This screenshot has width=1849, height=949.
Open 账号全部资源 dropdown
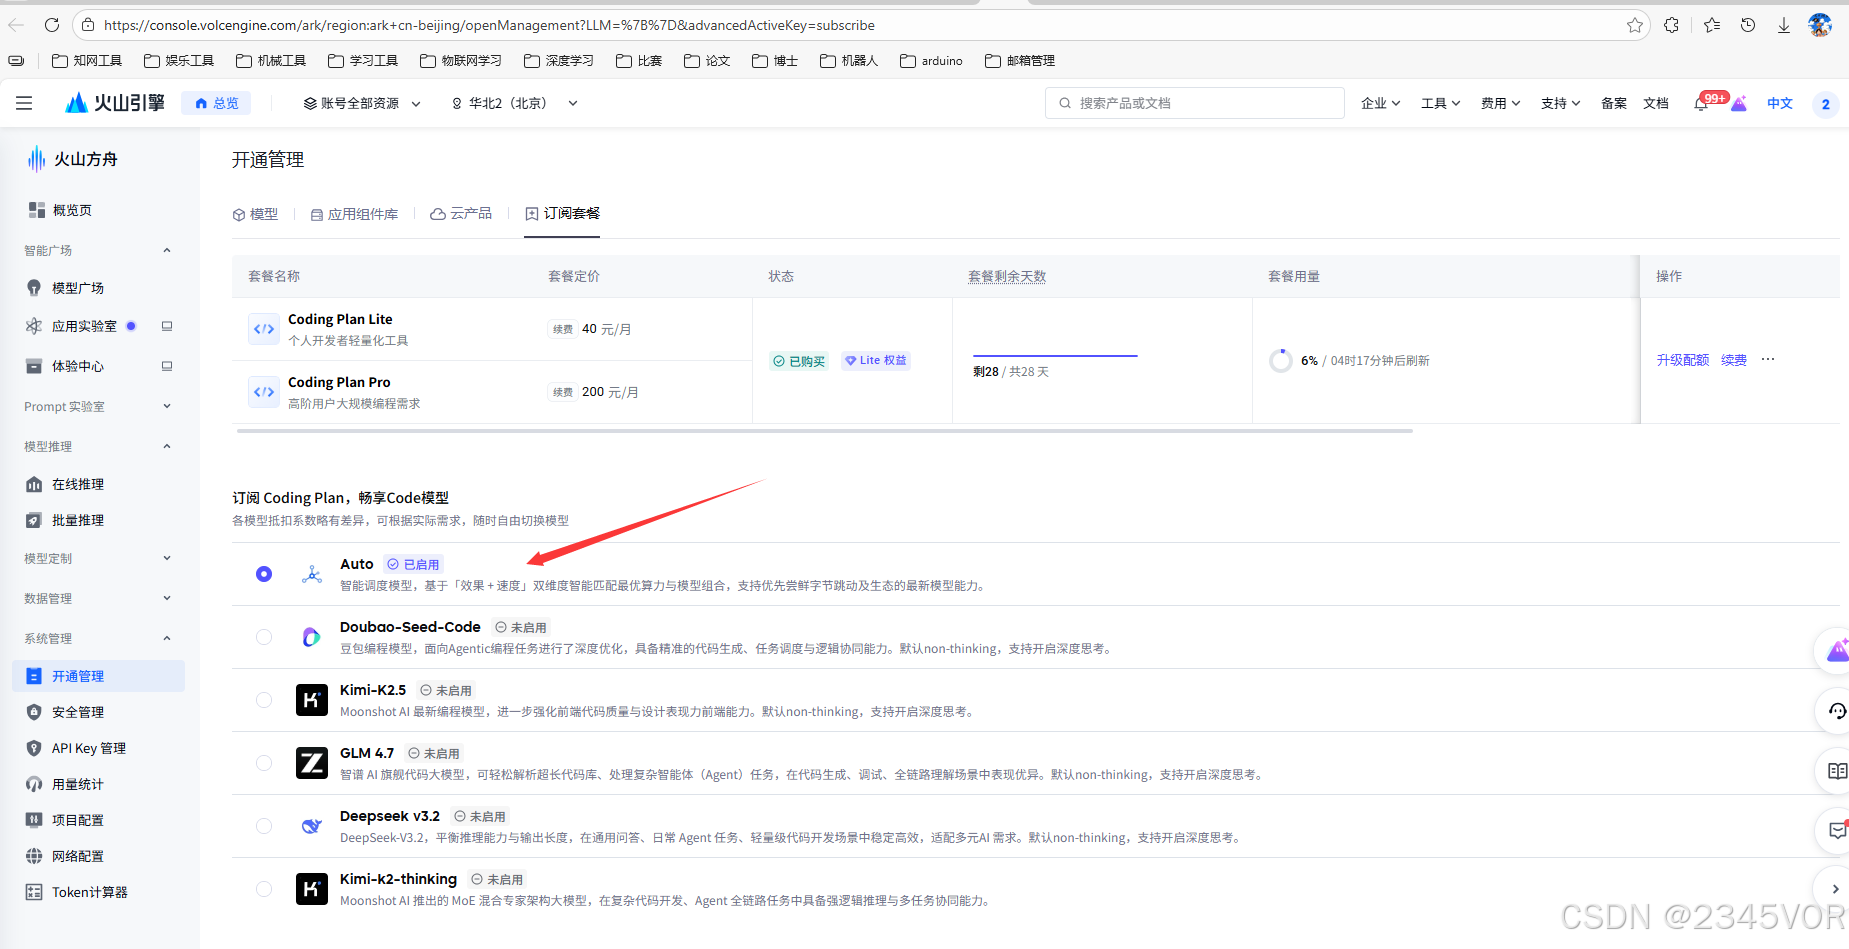click(x=362, y=103)
